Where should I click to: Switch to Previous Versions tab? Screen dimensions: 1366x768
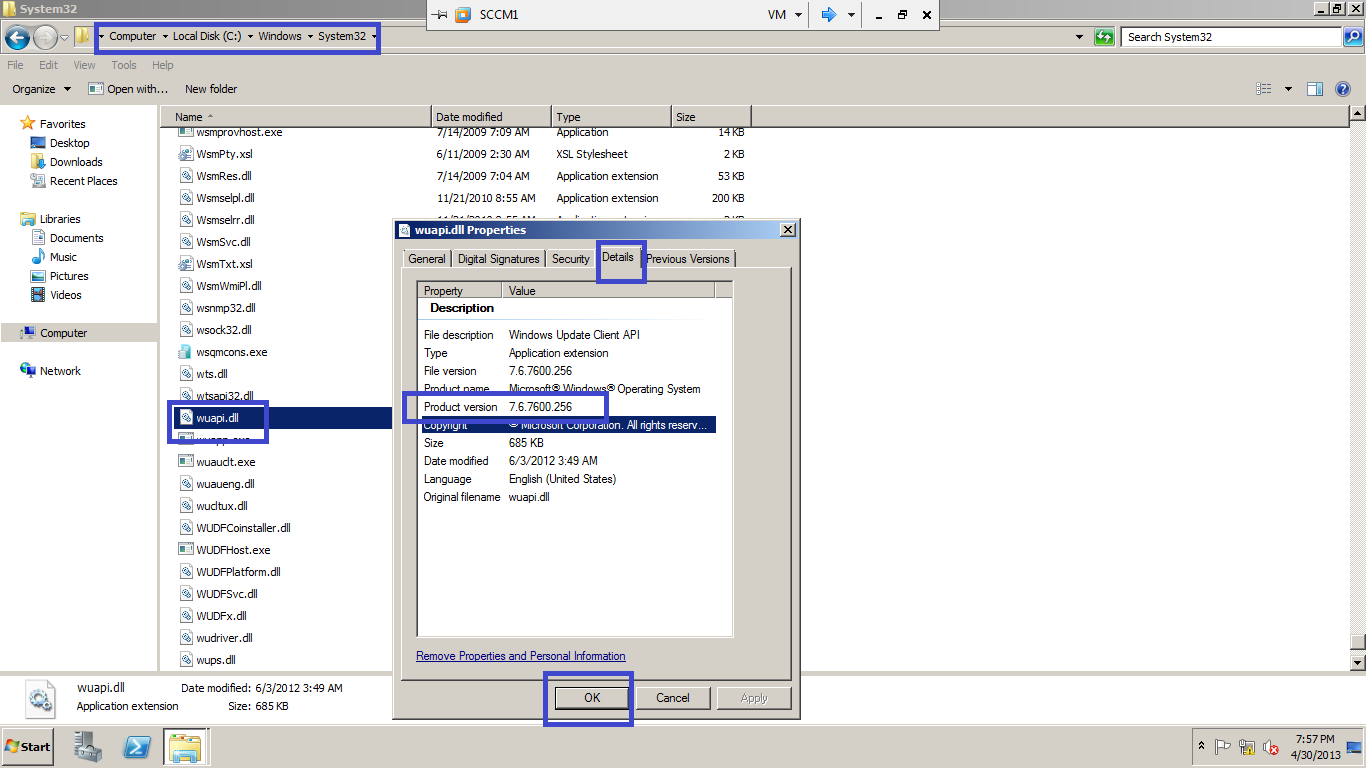pos(688,259)
